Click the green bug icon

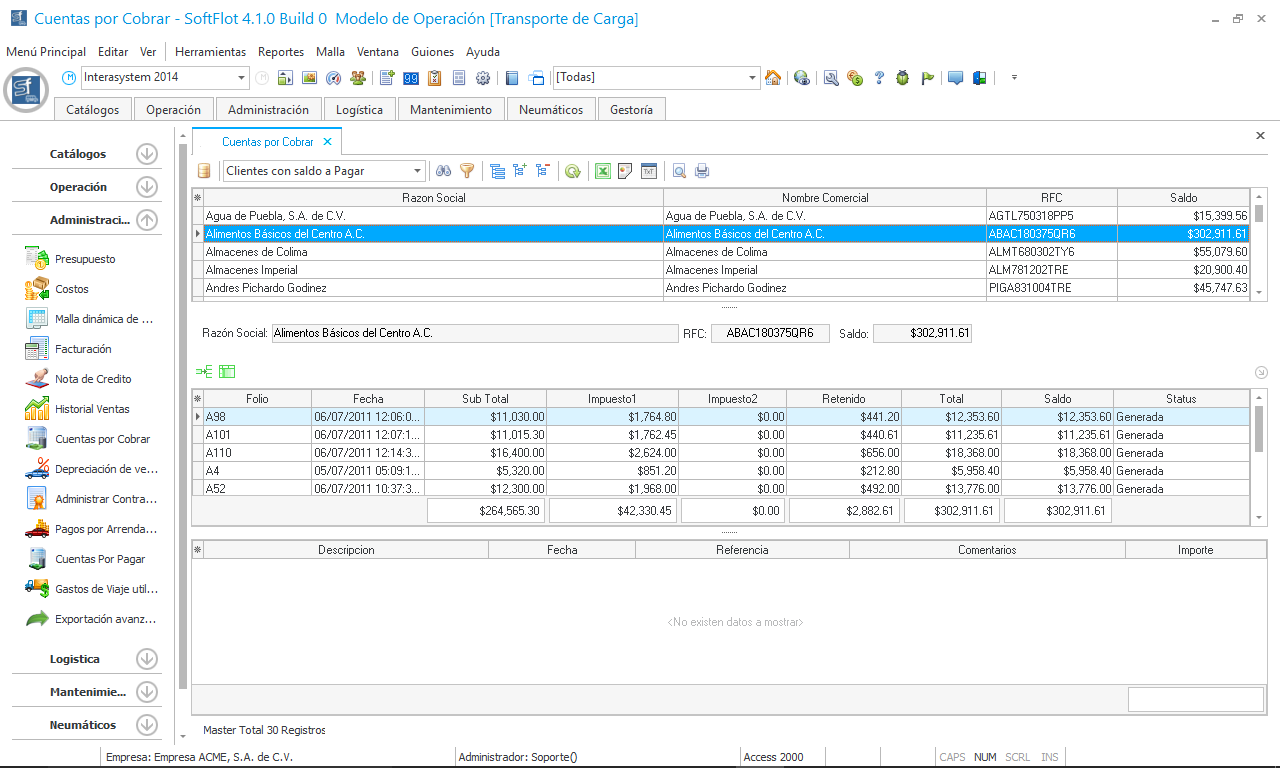pos(903,78)
